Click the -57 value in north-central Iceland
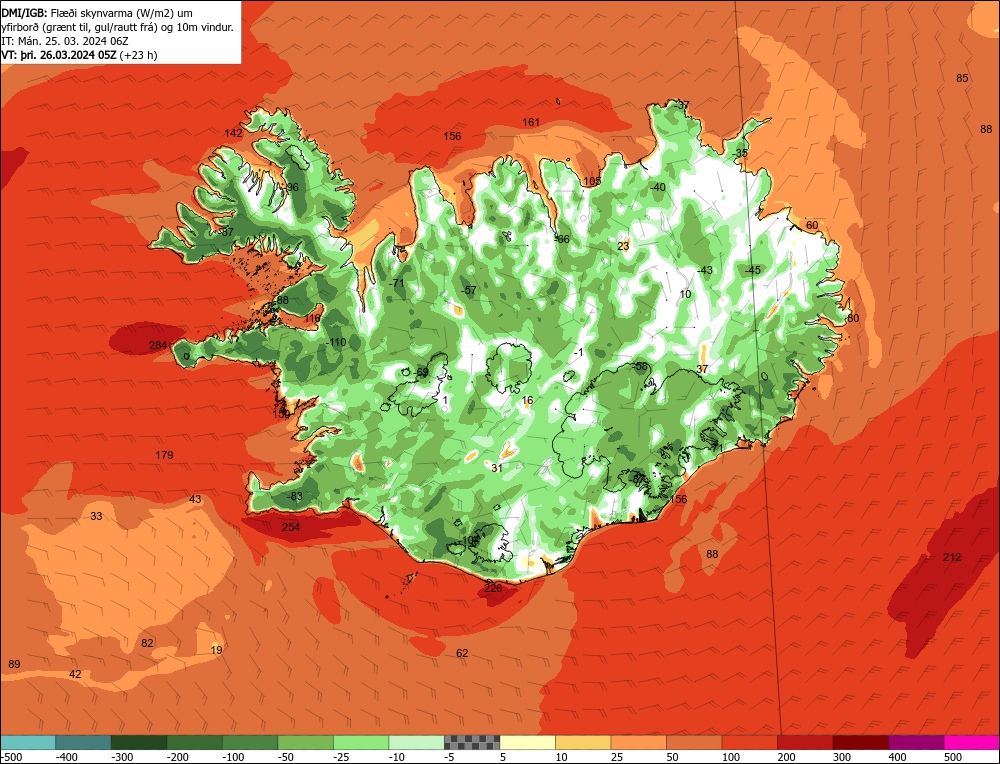This screenshot has width=1000, height=764. click(x=469, y=290)
